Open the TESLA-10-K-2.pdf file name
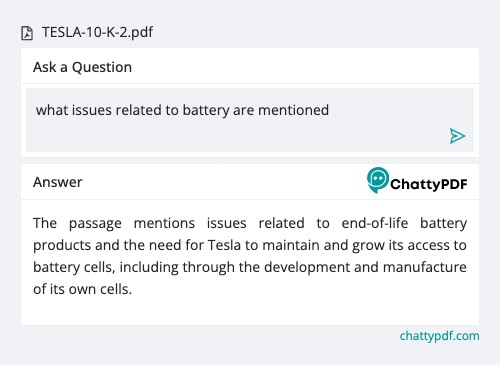This screenshot has height=365, width=500. click(97, 33)
